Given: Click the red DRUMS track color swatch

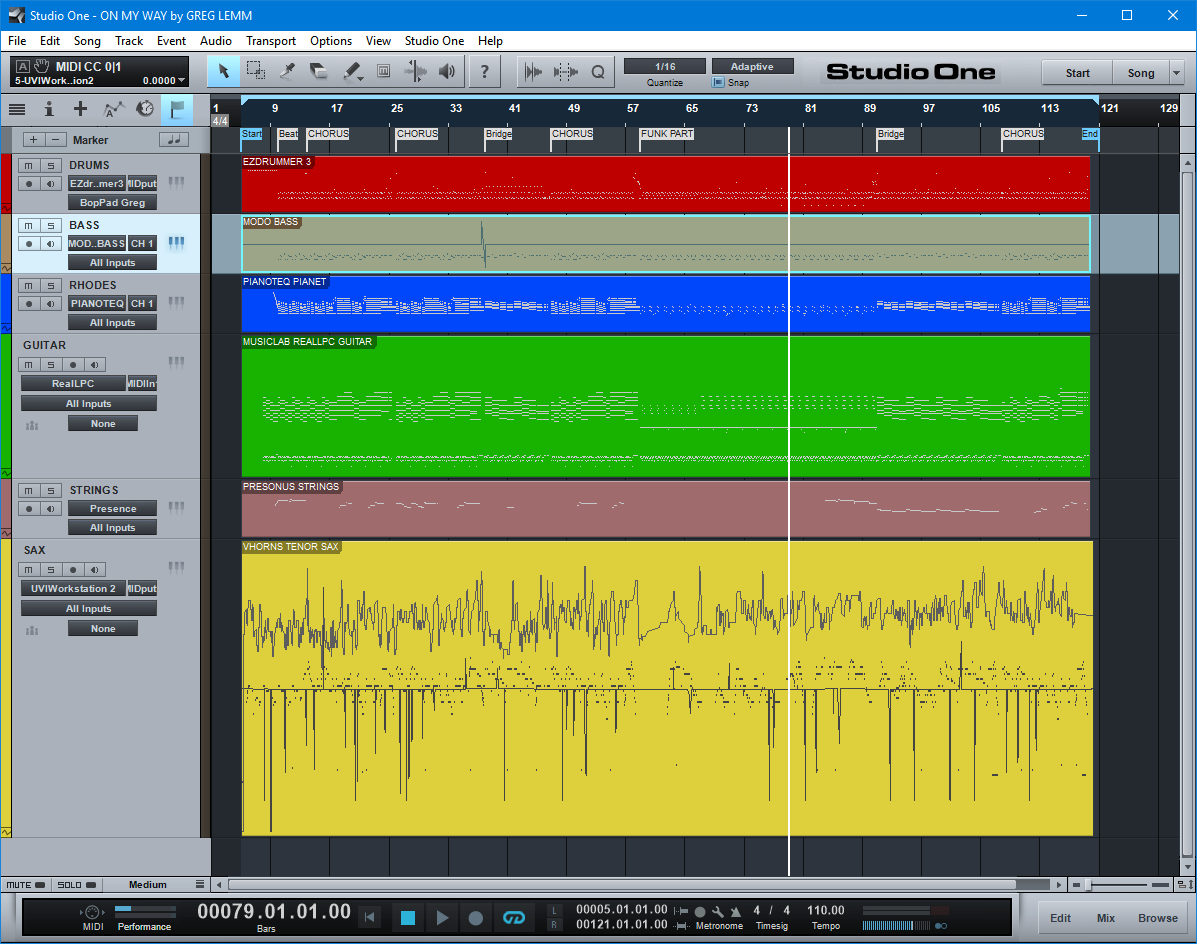Looking at the screenshot, I should [6, 183].
